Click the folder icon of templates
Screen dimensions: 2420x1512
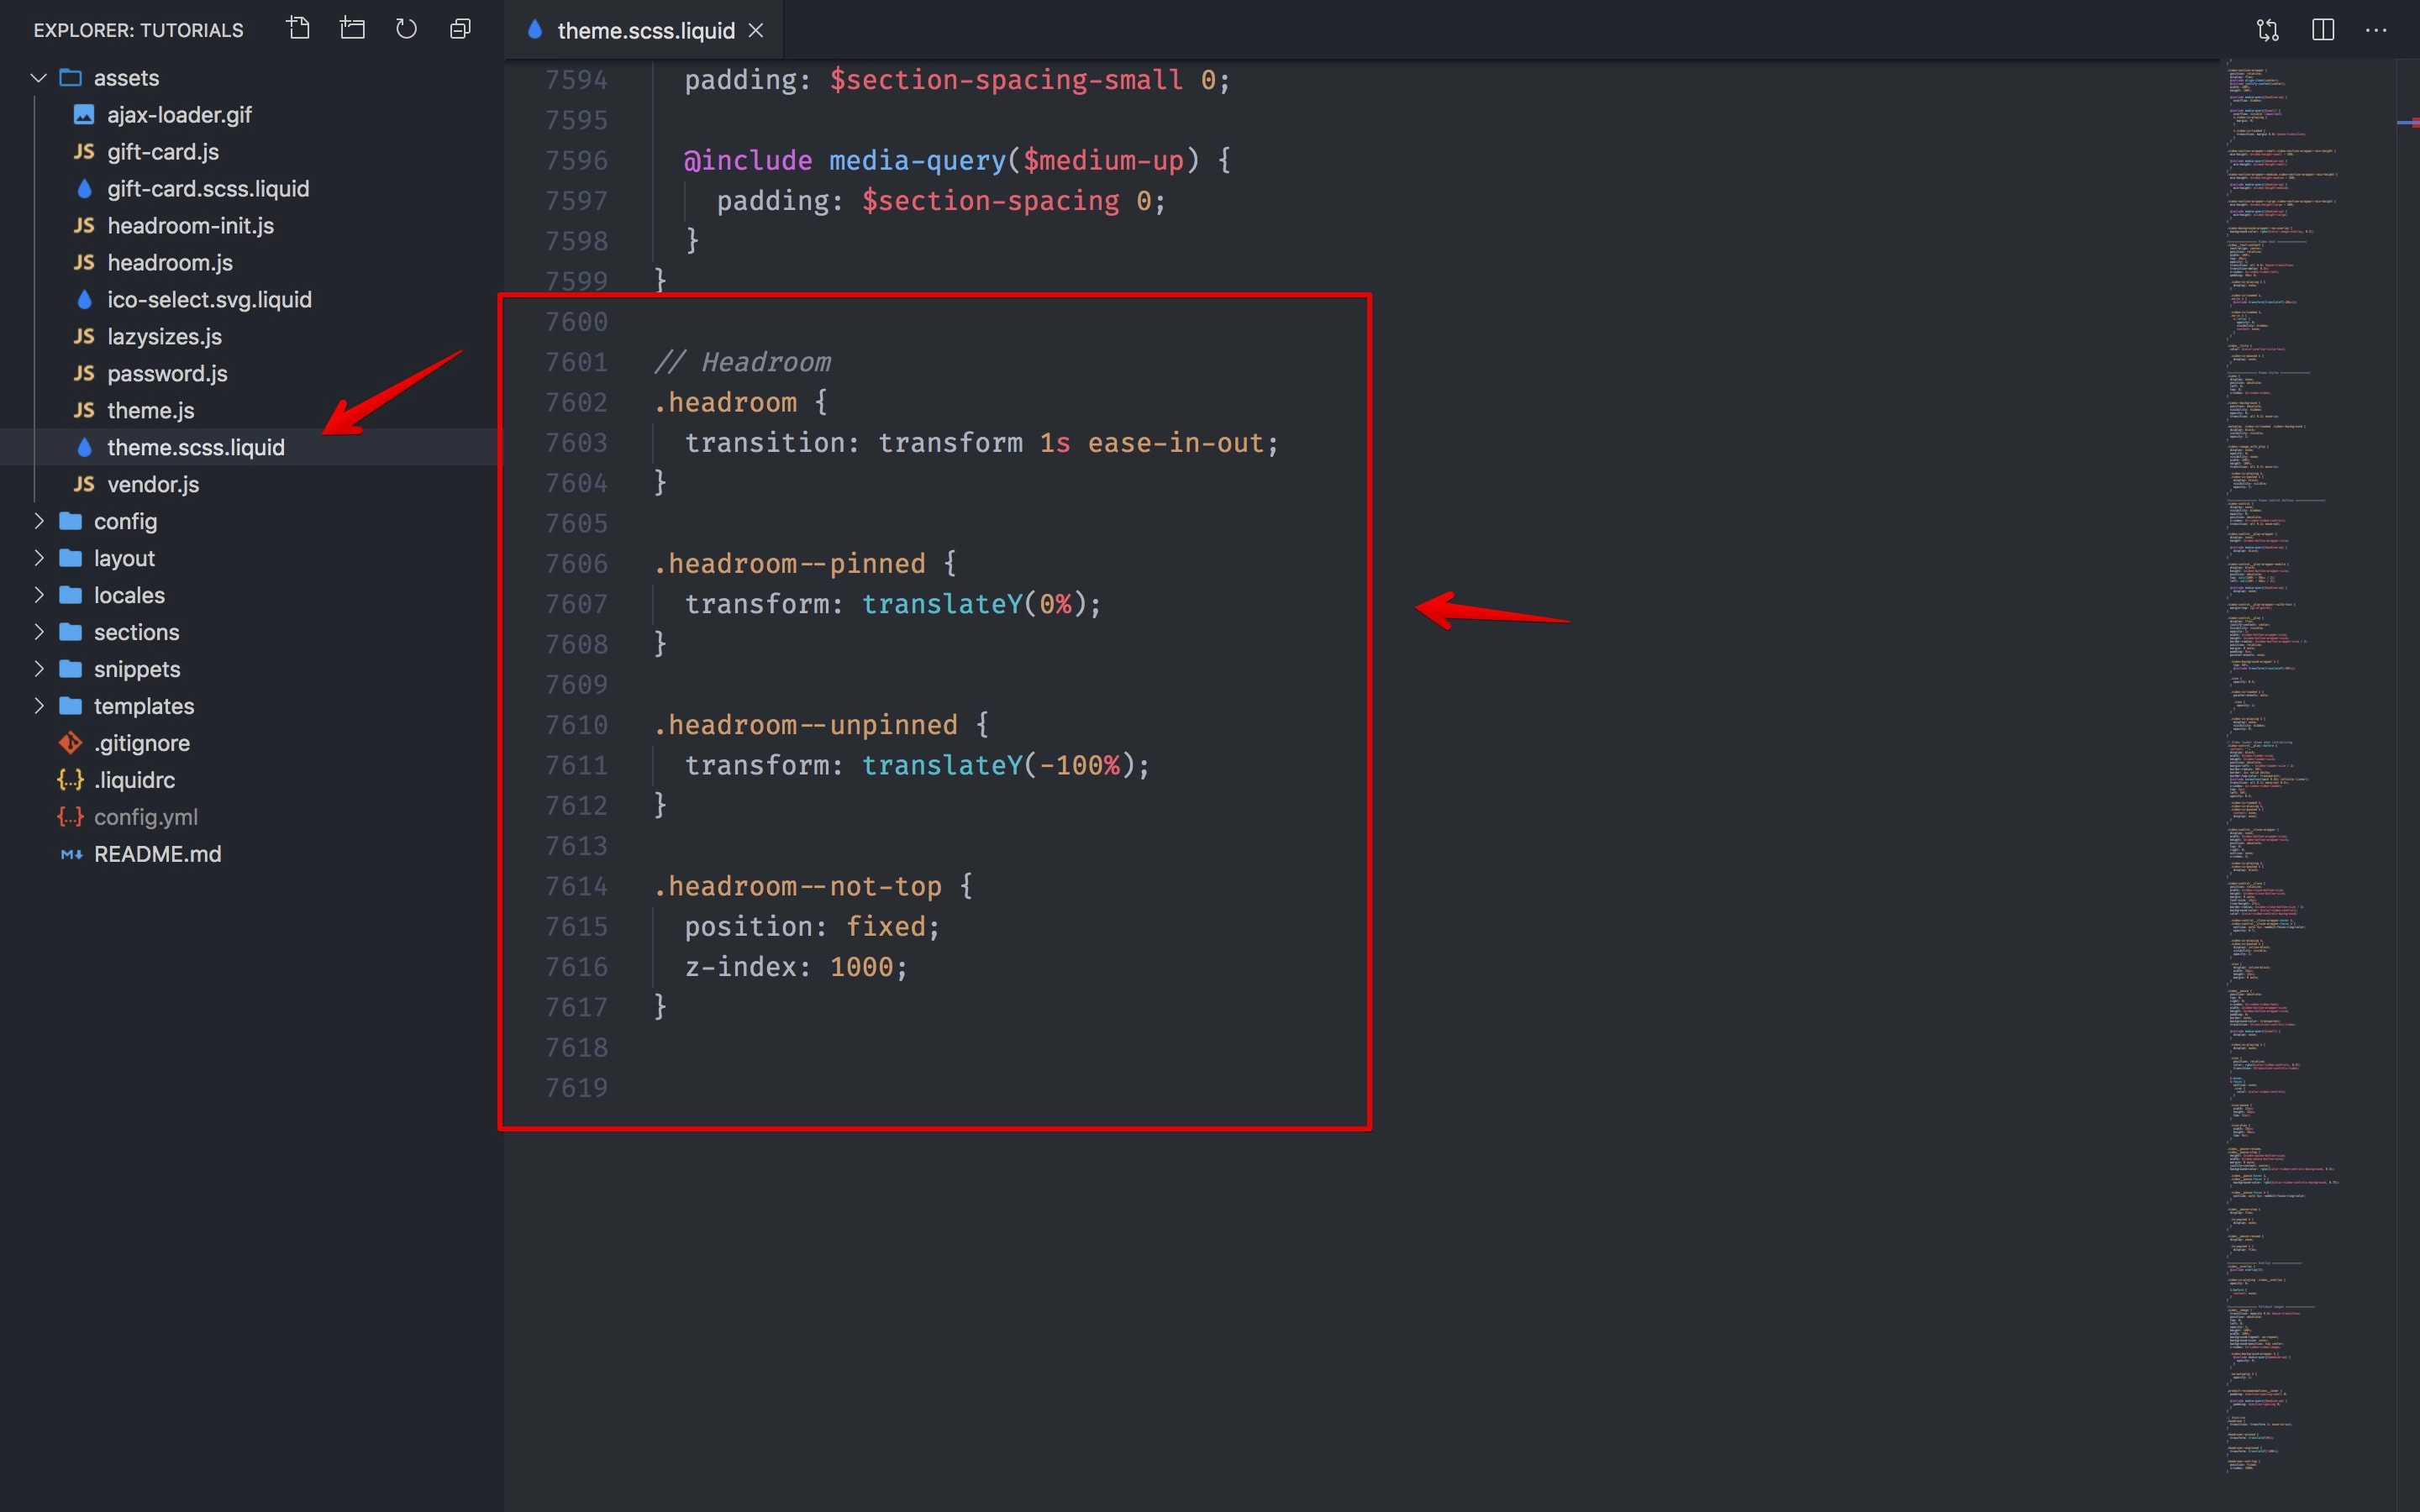pyautogui.click(x=70, y=706)
